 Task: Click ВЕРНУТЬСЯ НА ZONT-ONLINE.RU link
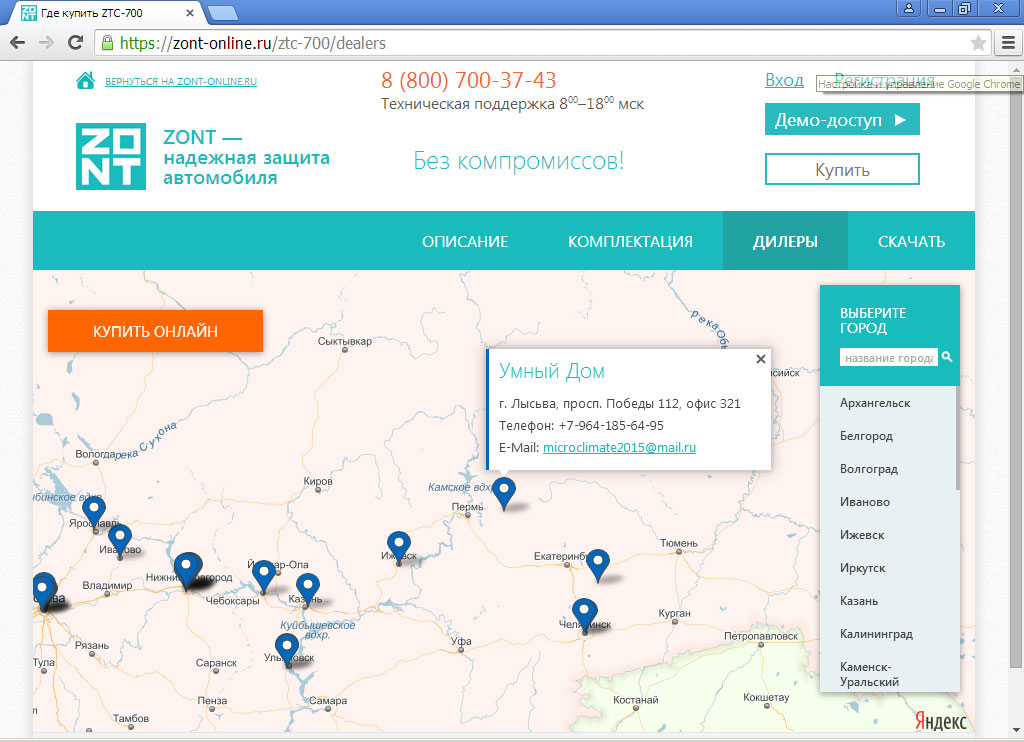click(x=181, y=82)
